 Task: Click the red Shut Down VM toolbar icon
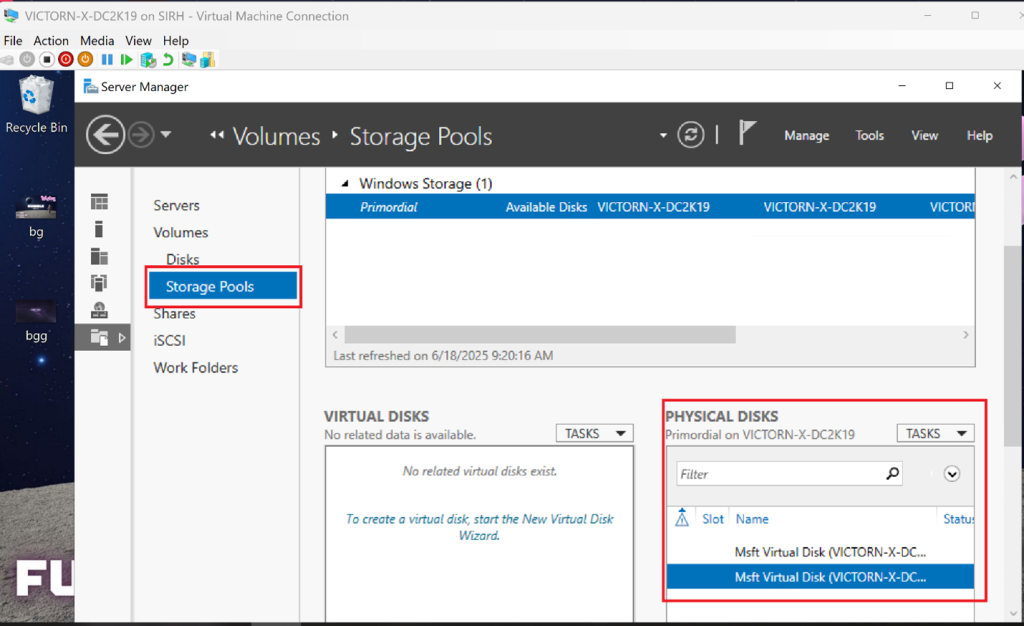(x=65, y=60)
